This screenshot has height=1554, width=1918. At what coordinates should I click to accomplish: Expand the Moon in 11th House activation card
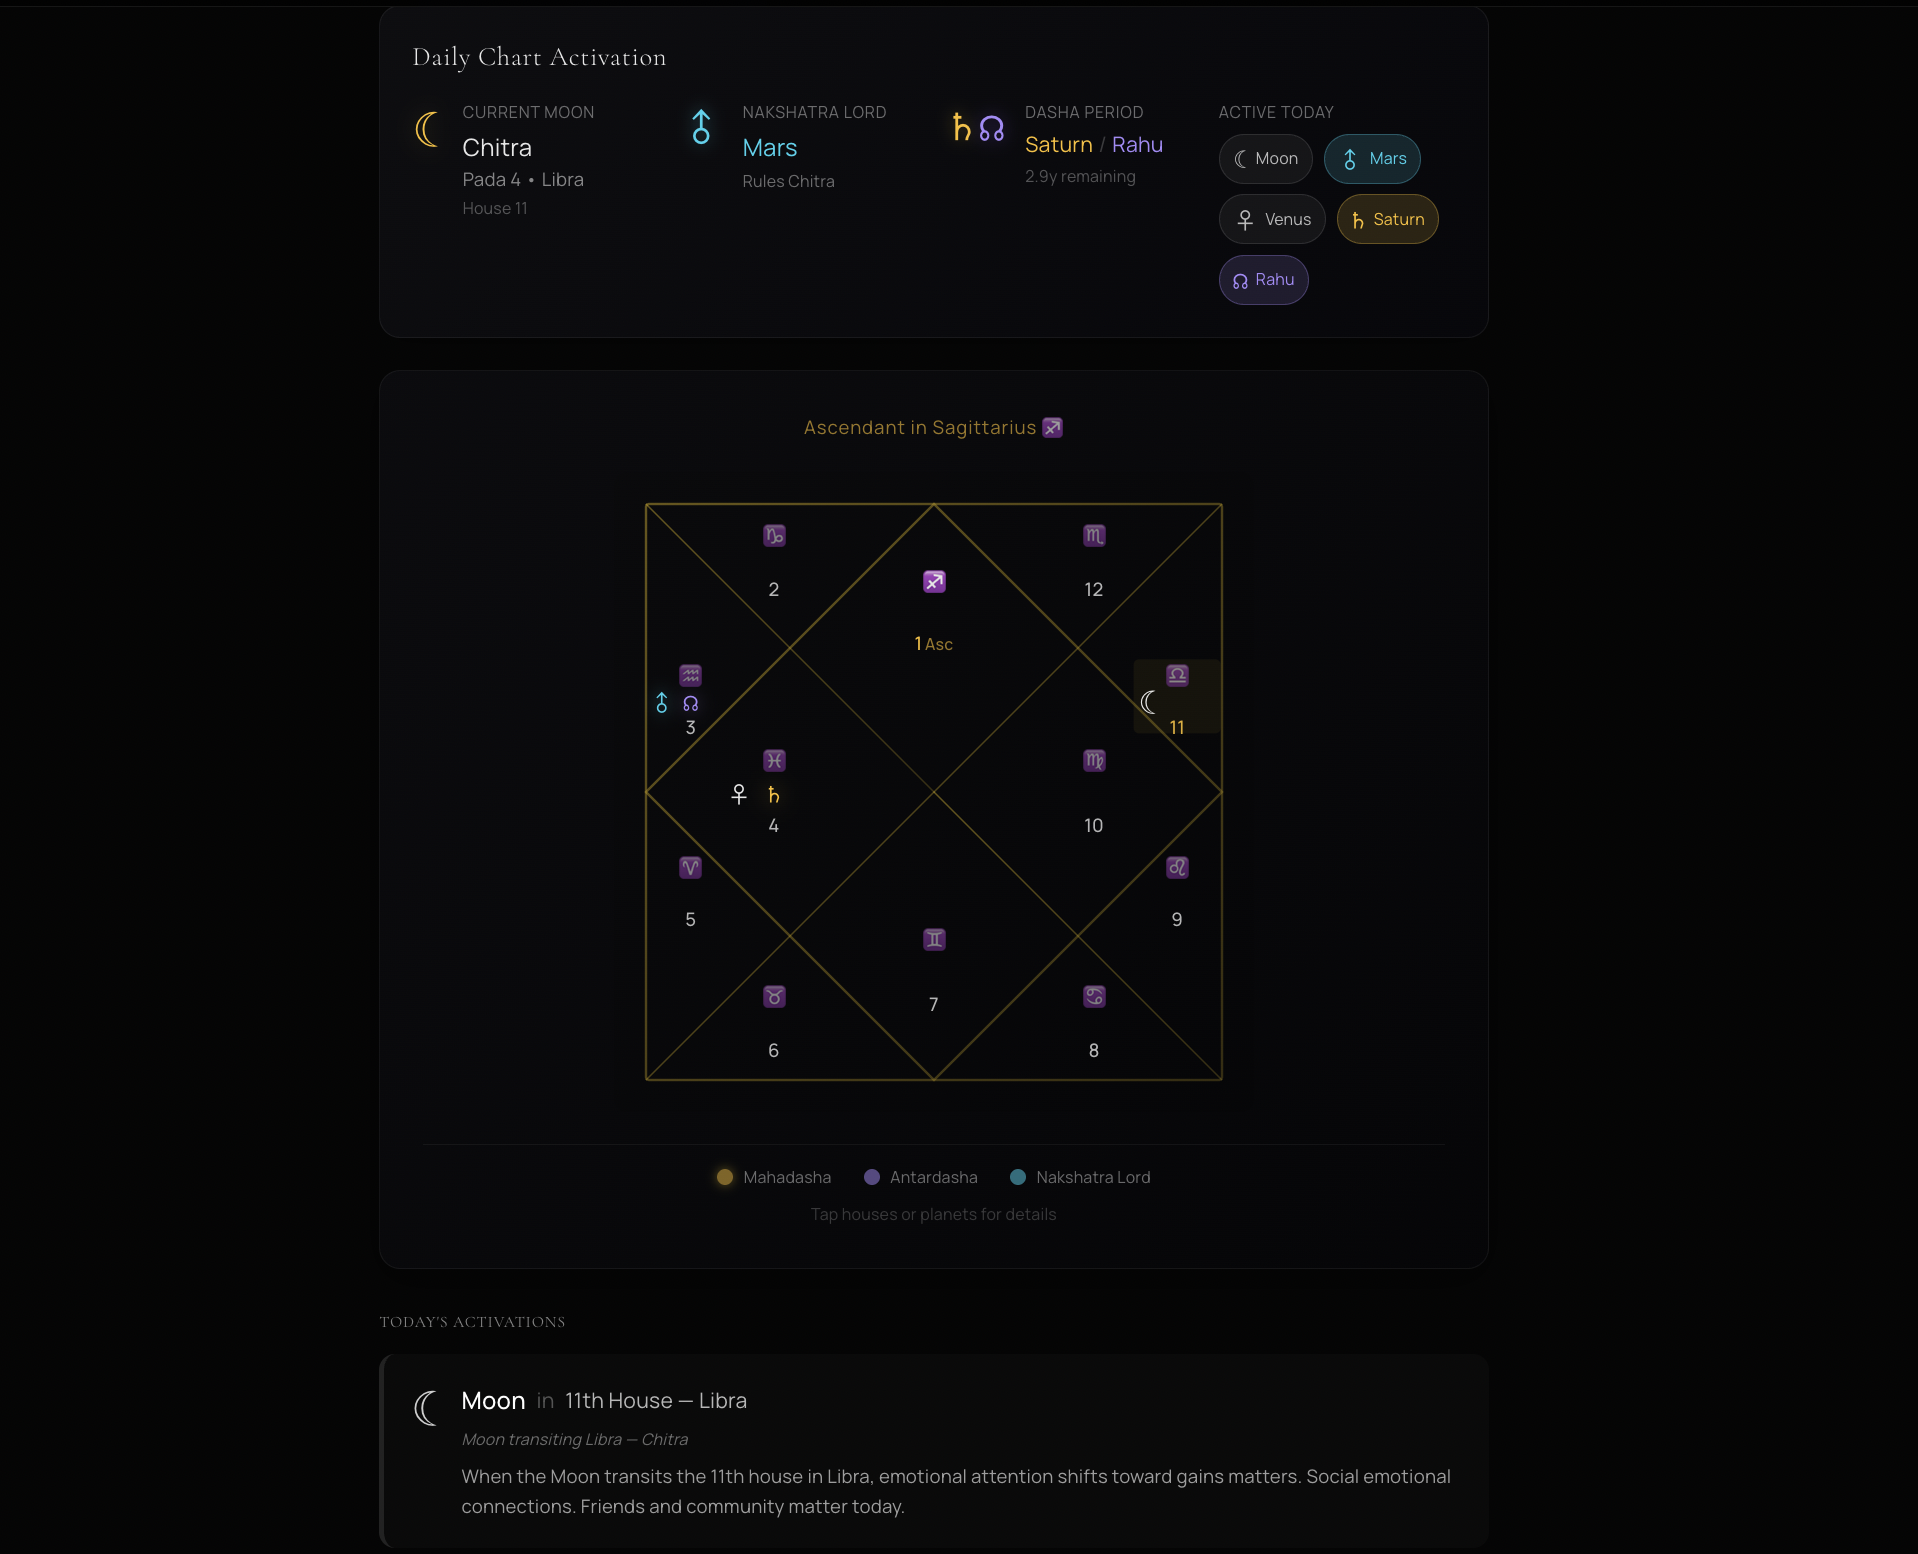point(934,1450)
